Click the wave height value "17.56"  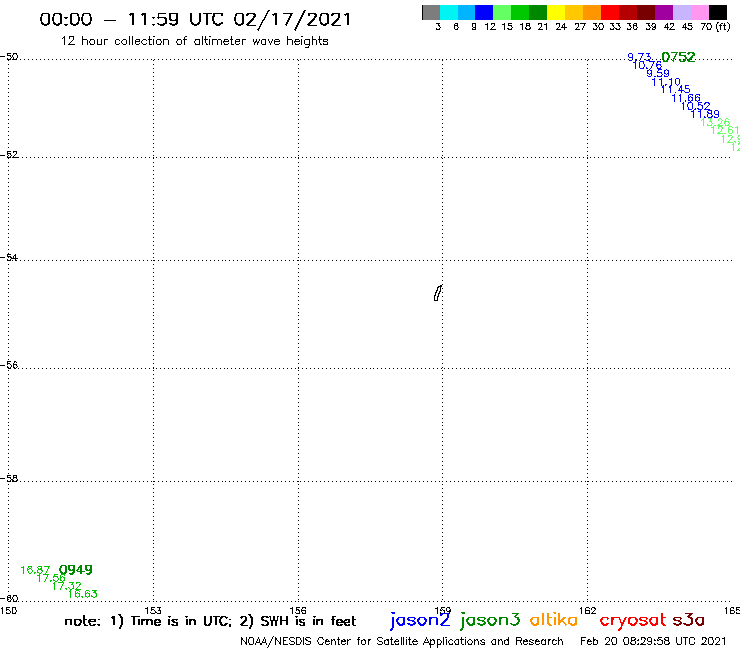[x=51, y=578]
